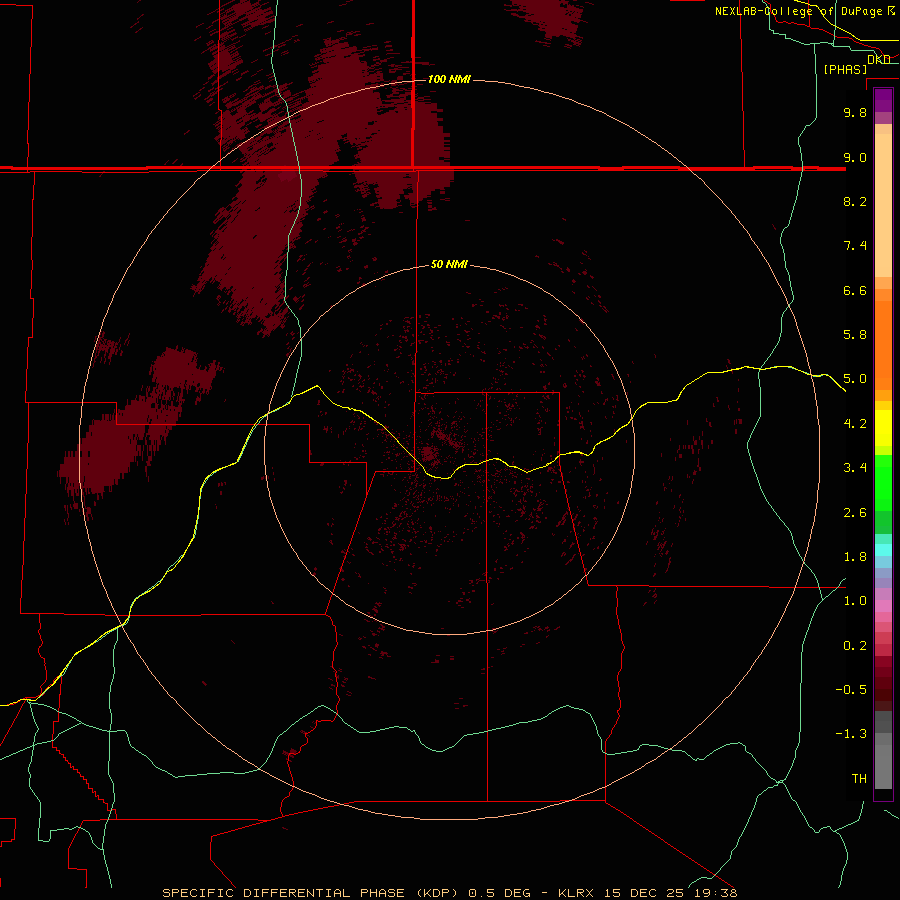Click the 2.6 legend value

pos(855,513)
